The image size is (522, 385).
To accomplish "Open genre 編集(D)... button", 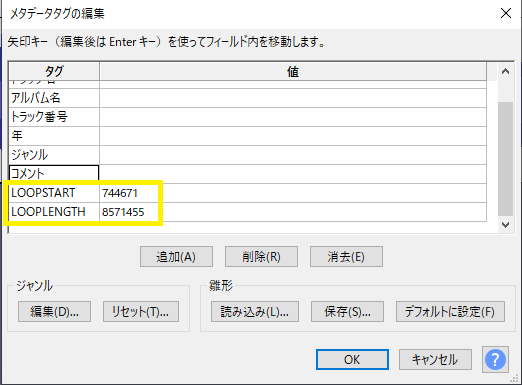I will click(54, 312).
